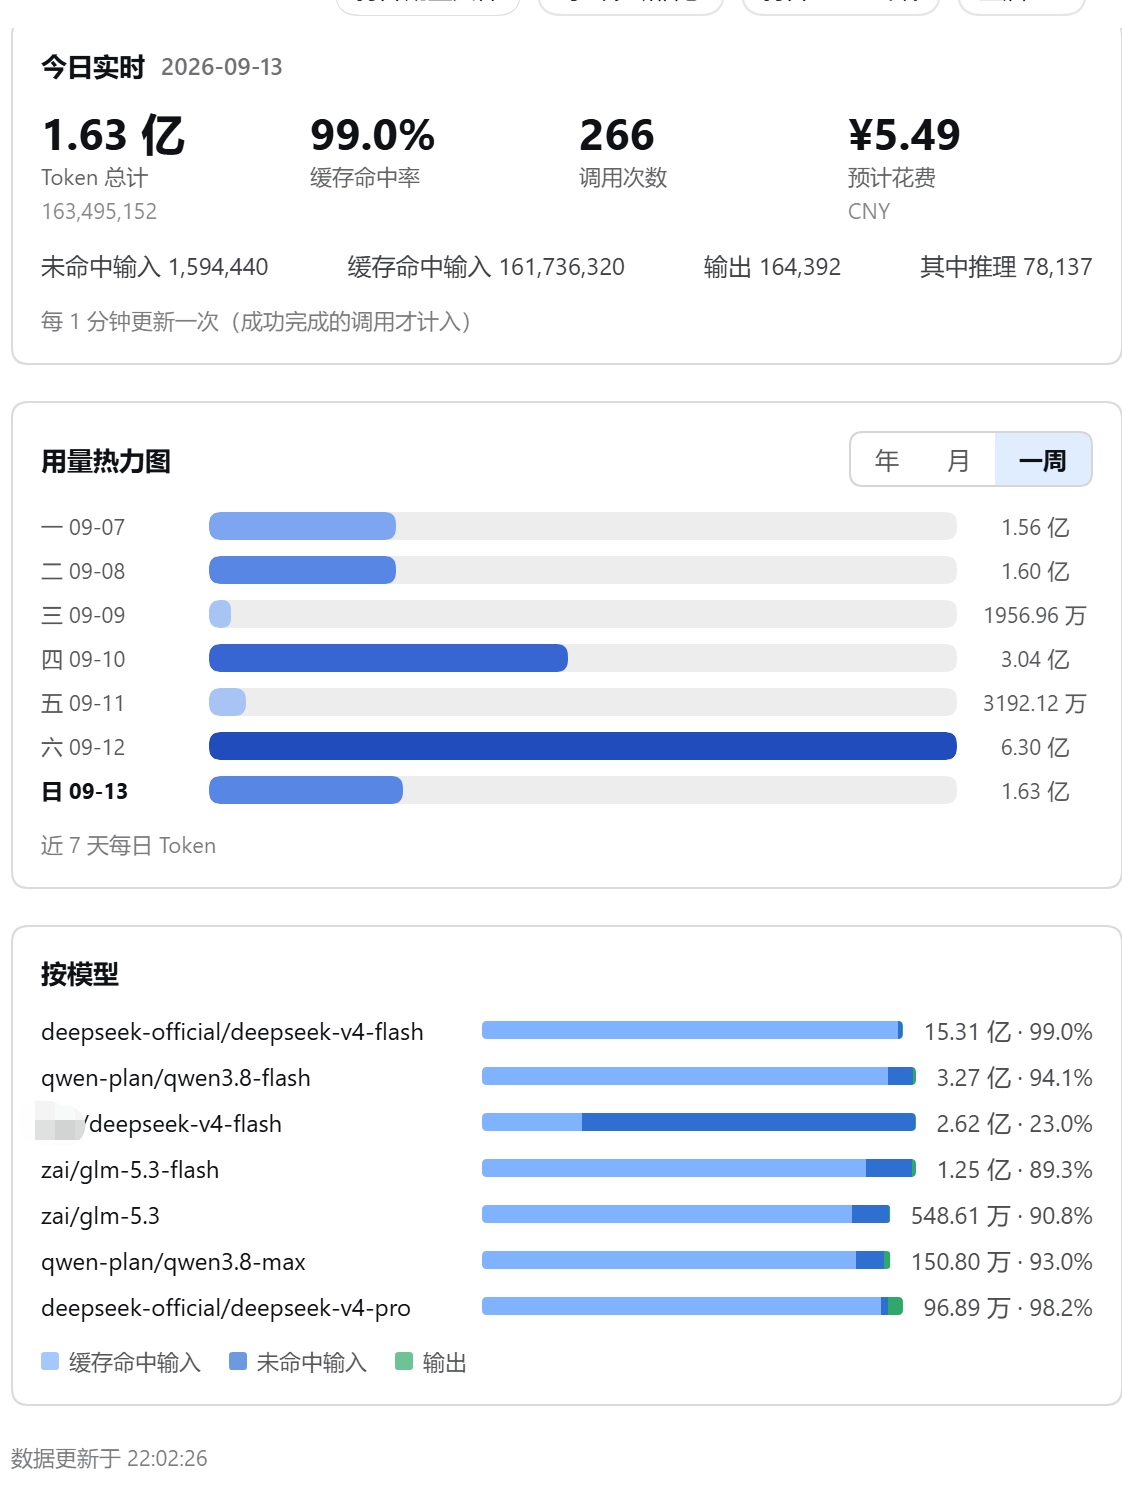Click the 2.62 亿 · 23.0% value
Screen dimensions: 1122x1496
coord(1014,1123)
